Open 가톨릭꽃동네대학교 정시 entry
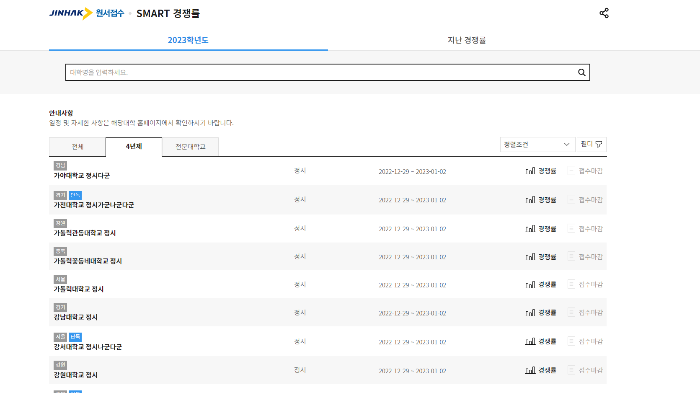The width and height of the screenshot is (700, 393). coord(88,261)
